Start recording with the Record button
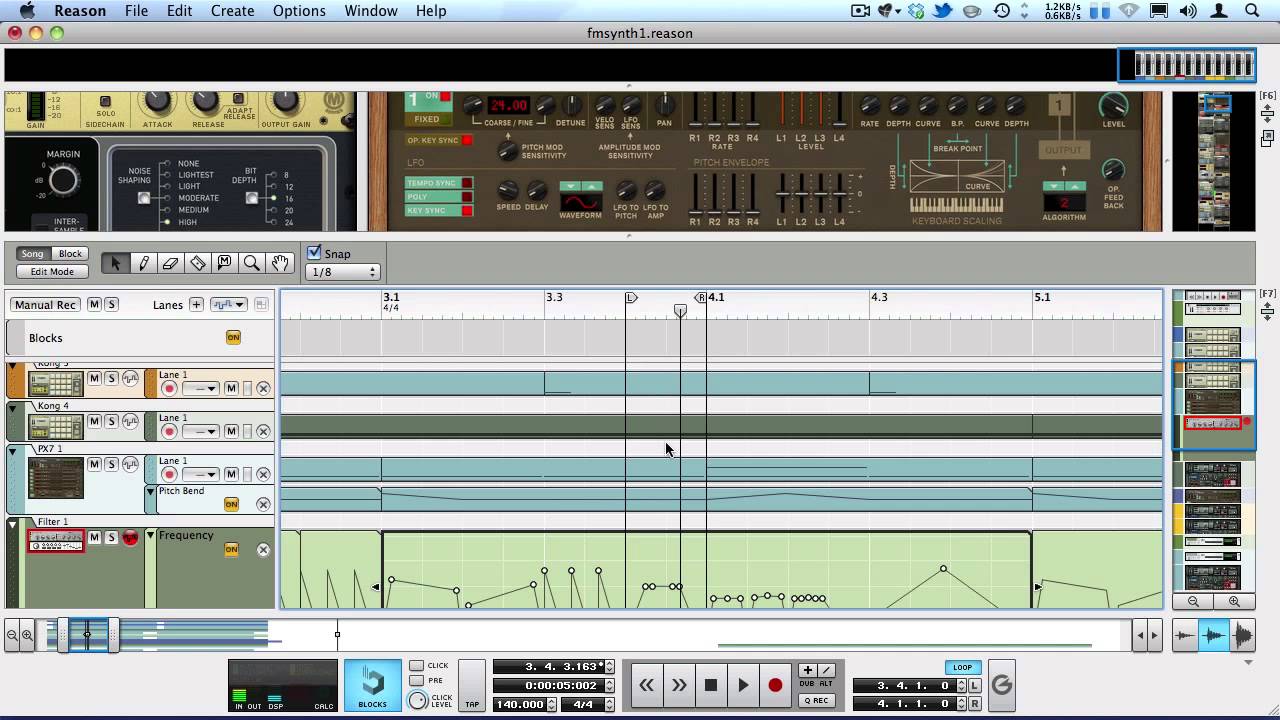The image size is (1280, 720). pos(775,685)
